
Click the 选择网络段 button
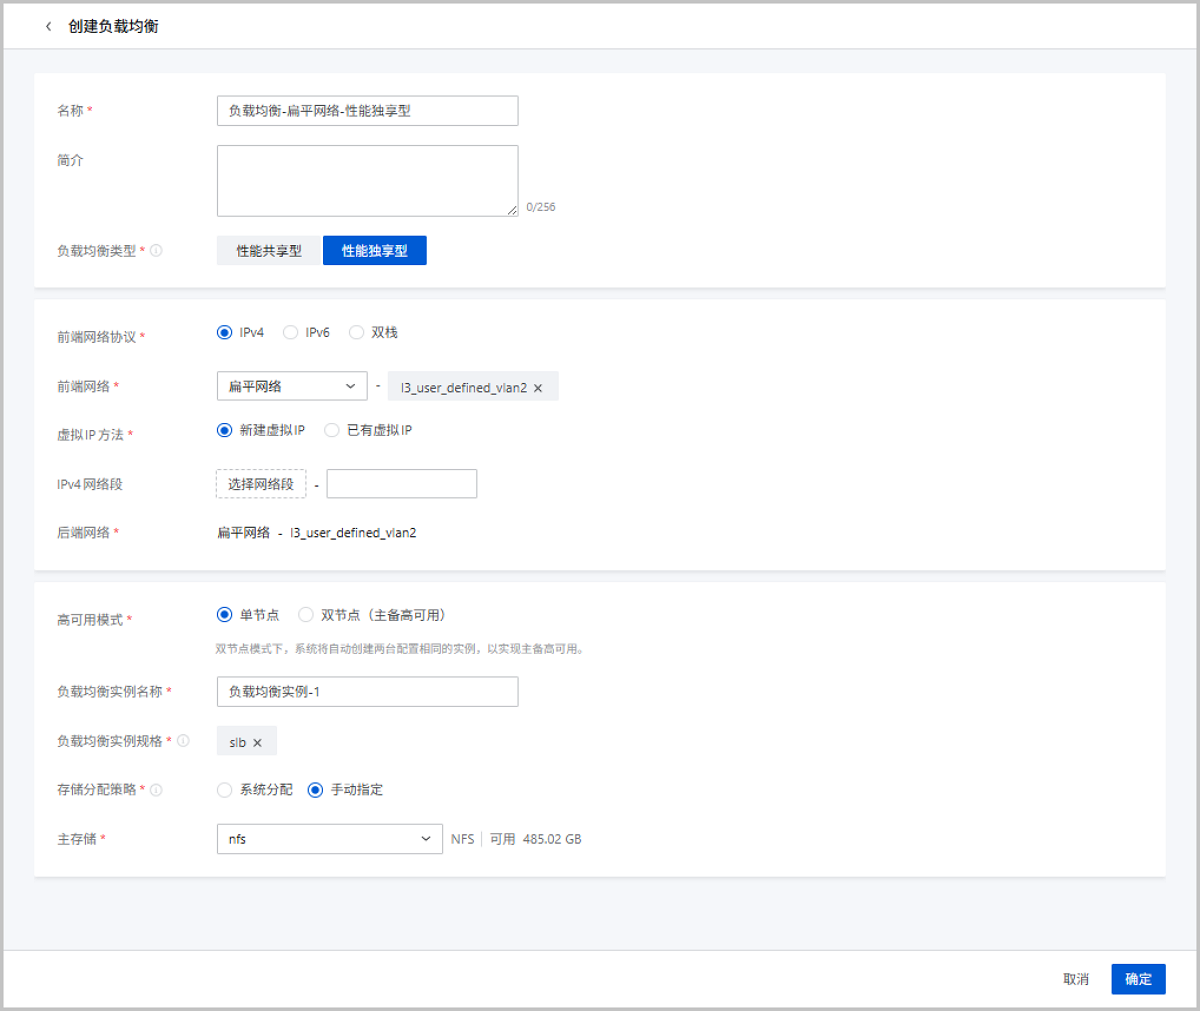261,484
